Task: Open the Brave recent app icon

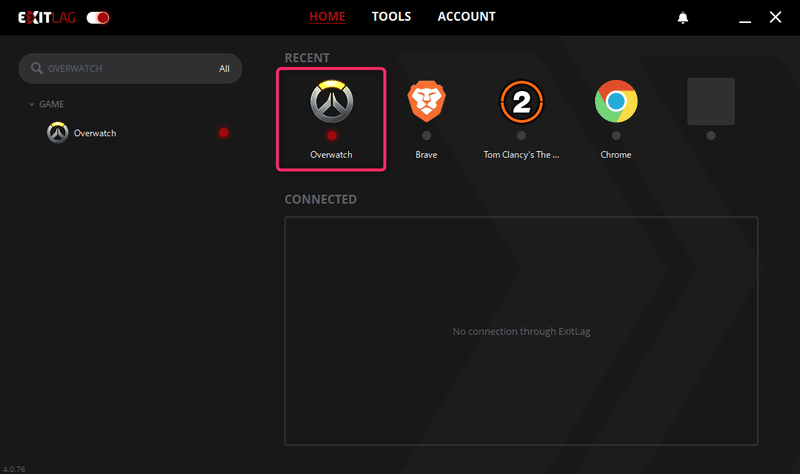Action: coord(427,101)
